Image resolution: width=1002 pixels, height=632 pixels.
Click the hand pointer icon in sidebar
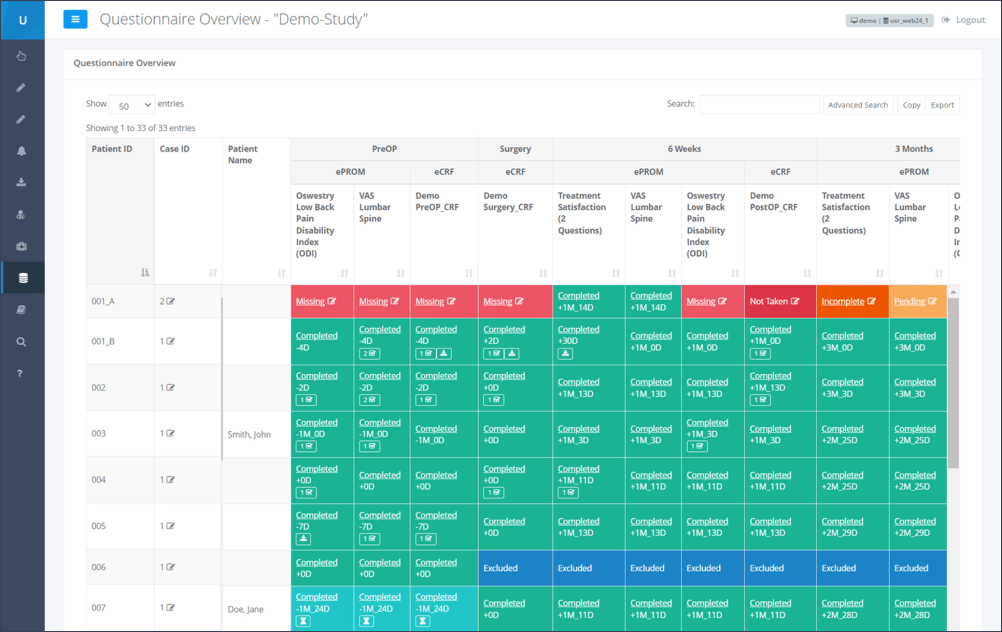pos(22,56)
